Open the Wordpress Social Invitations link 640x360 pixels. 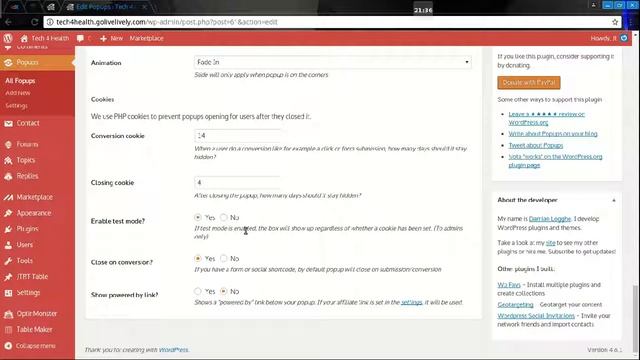coord(536,316)
